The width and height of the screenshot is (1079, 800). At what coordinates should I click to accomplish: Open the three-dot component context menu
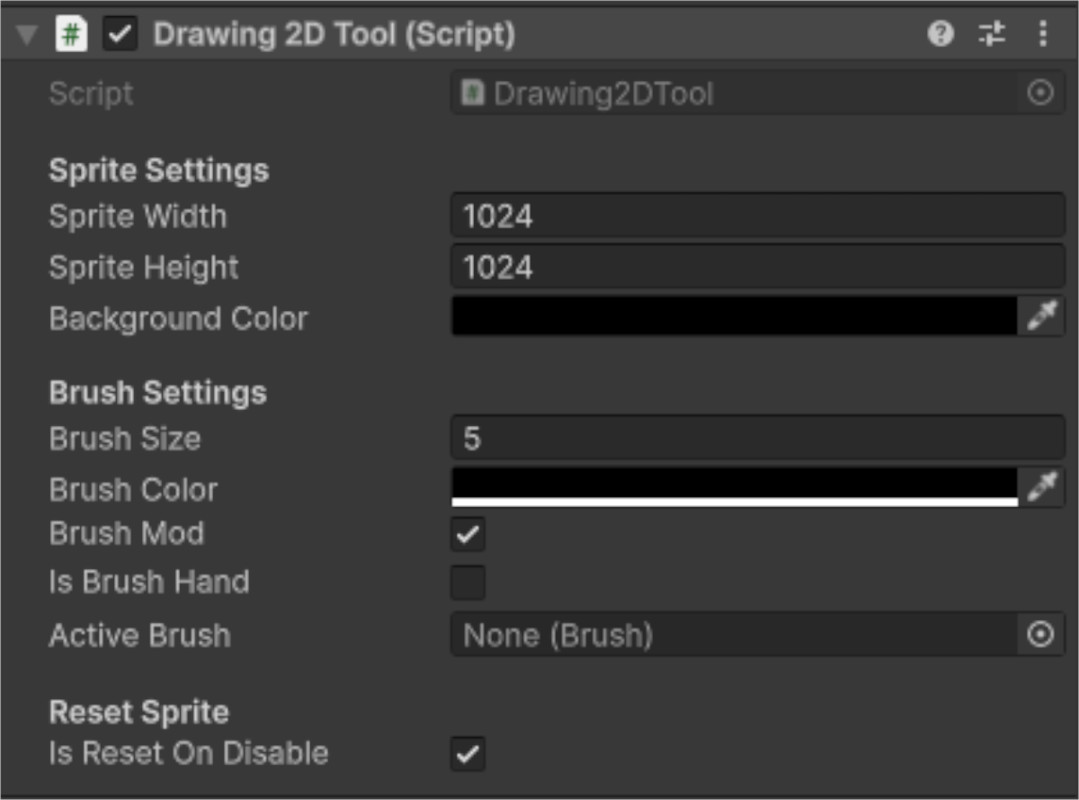pyautogui.click(x=1042, y=35)
